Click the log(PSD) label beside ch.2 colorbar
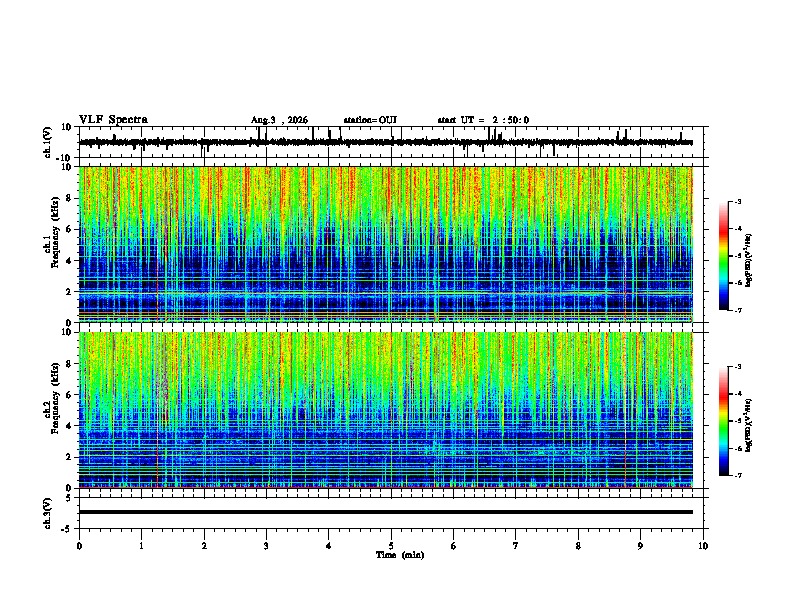 coord(749,425)
